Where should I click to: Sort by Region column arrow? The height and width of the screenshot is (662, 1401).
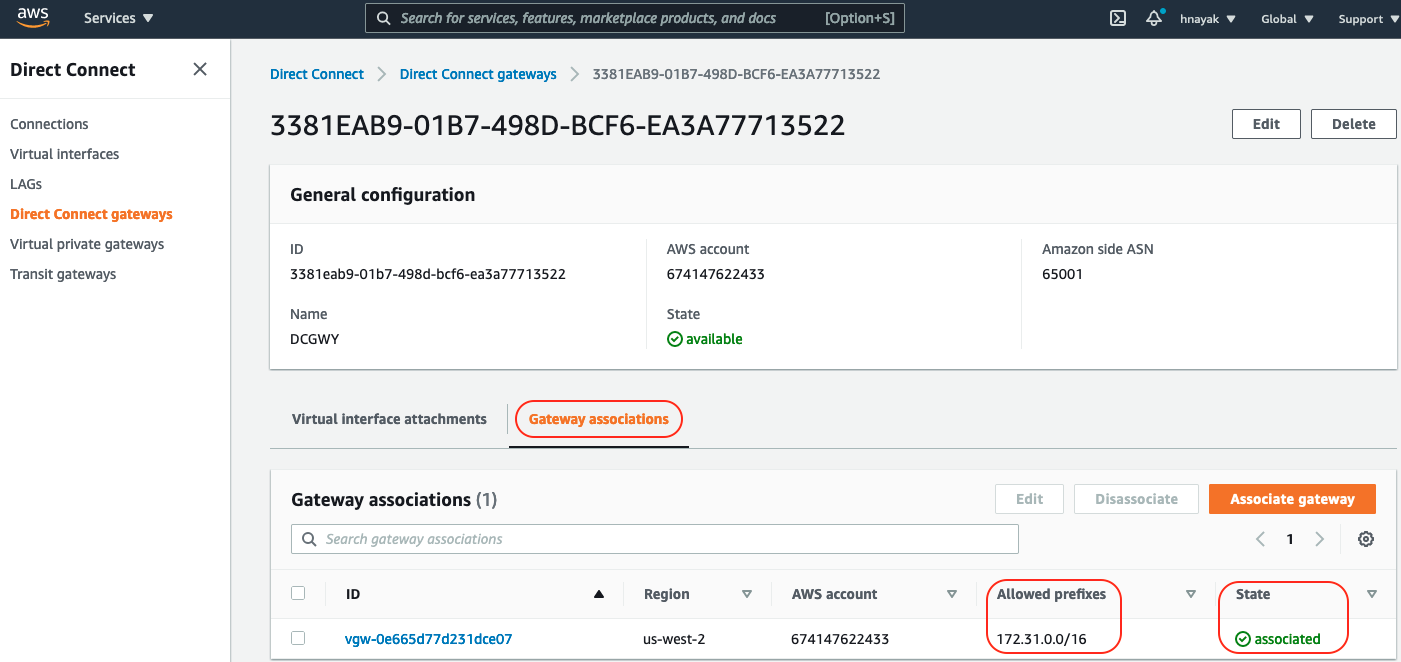click(746, 594)
